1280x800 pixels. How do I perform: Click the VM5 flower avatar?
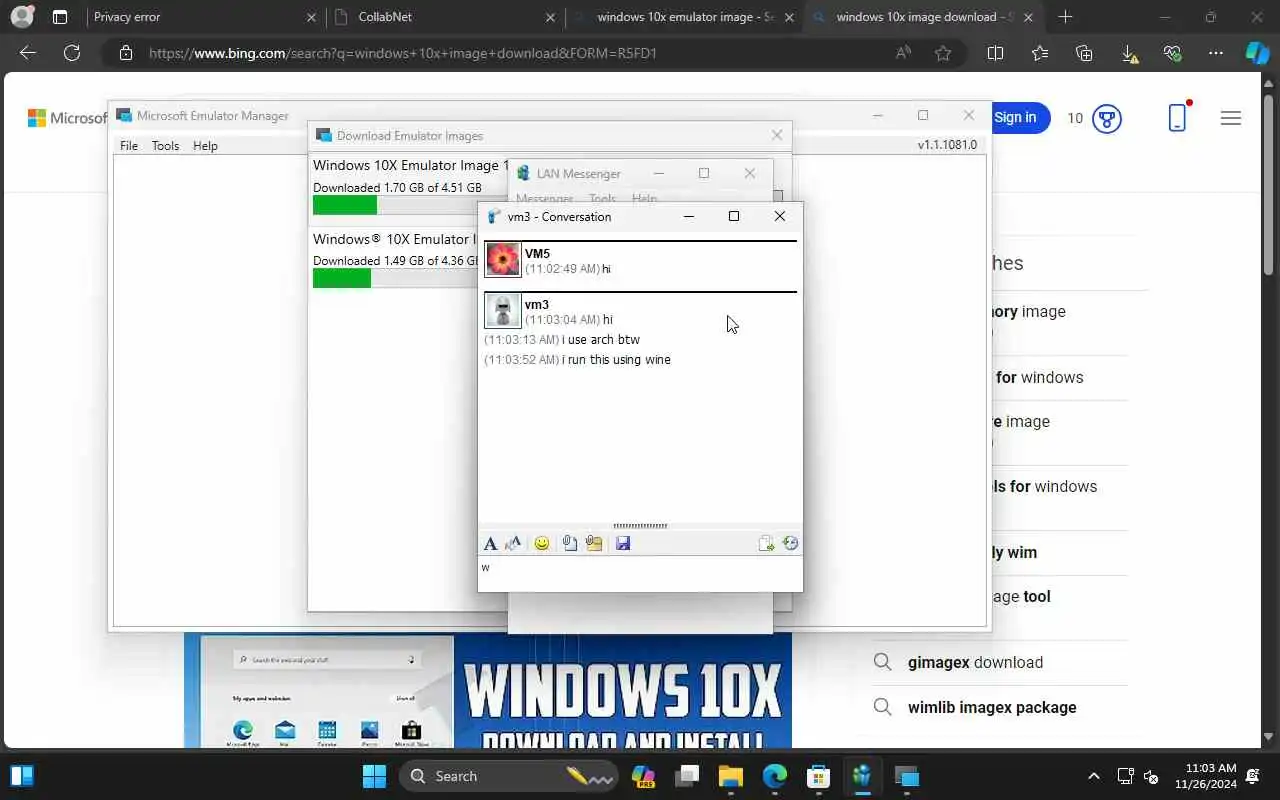pyautogui.click(x=503, y=260)
